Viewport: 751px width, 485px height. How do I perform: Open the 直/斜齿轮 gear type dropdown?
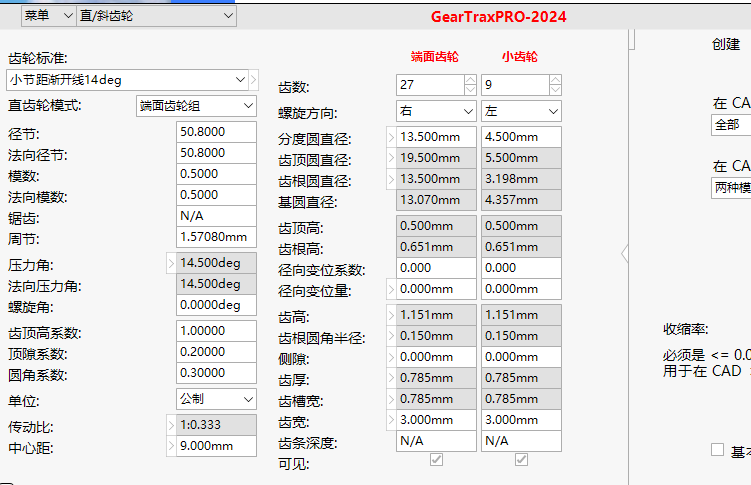[x=156, y=16]
